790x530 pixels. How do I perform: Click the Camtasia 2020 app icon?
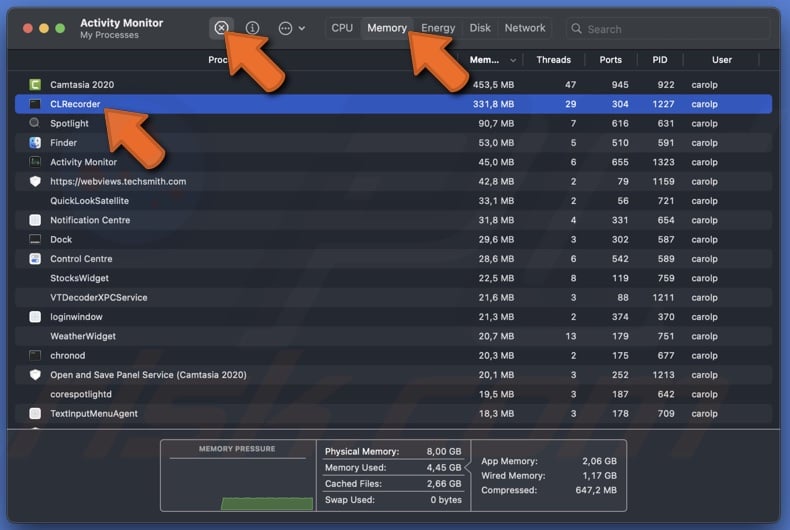[x=35, y=85]
